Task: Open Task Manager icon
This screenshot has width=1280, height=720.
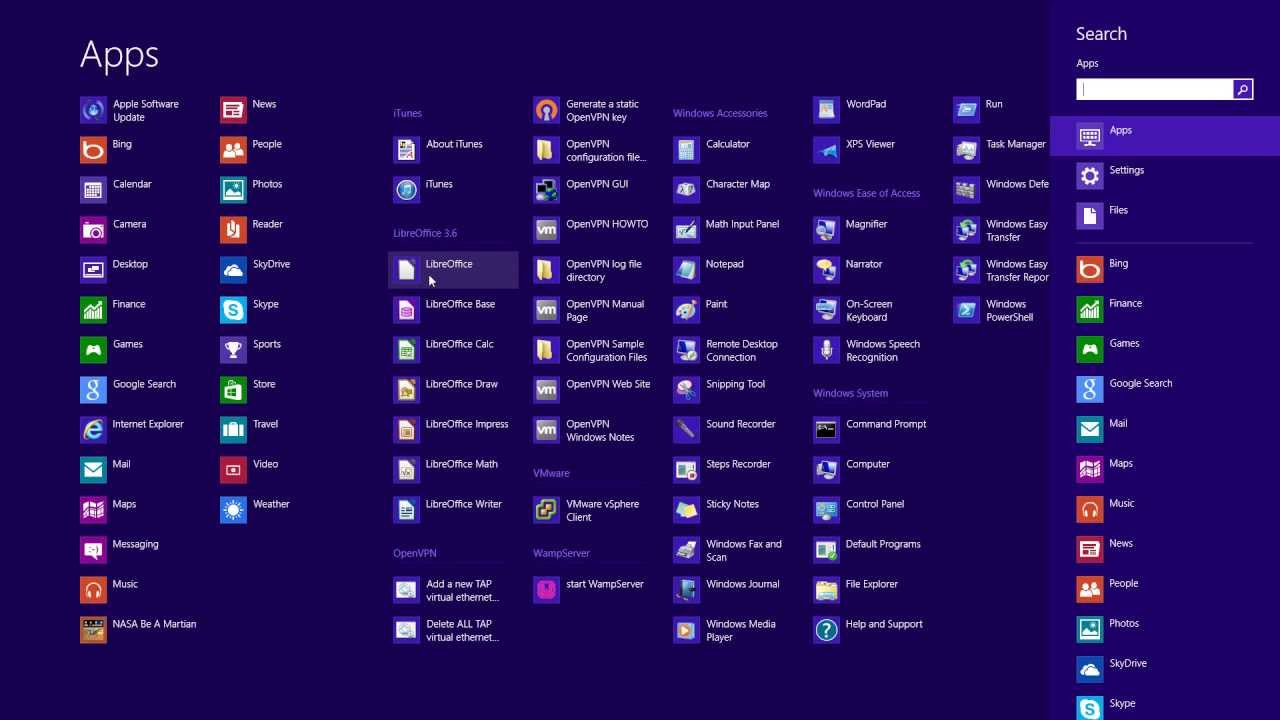Action: click(966, 150)
